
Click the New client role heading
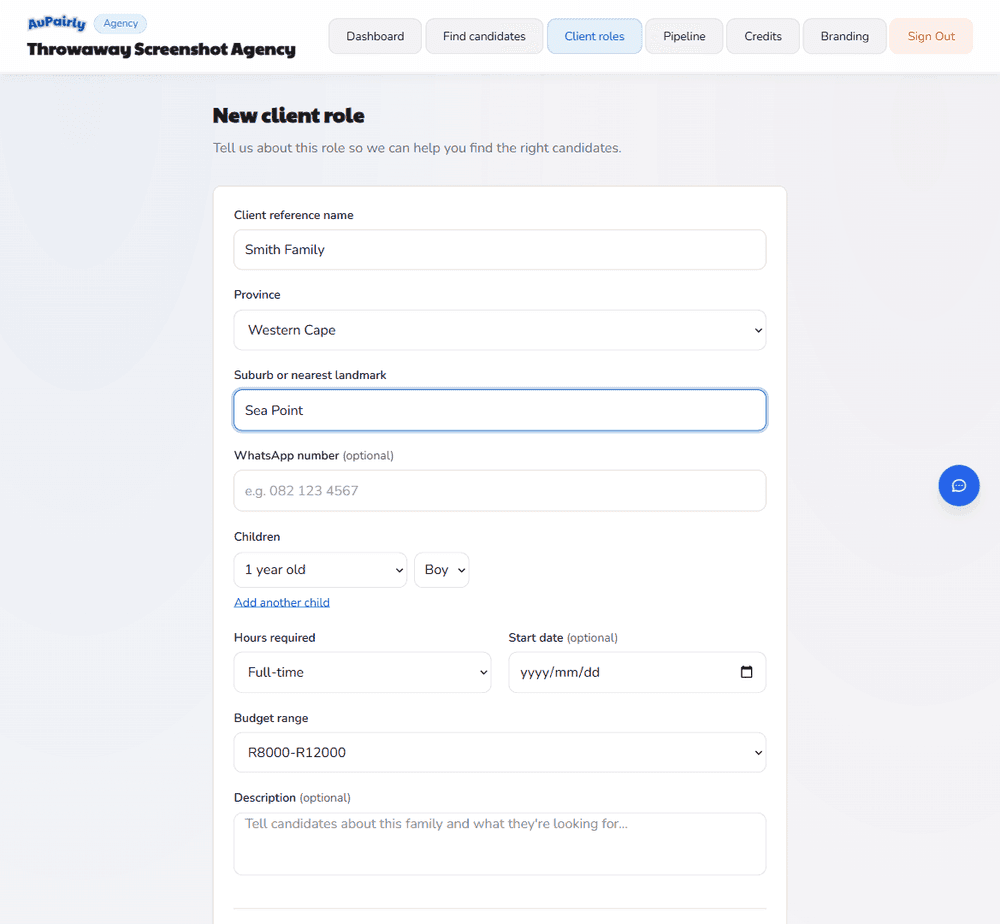(x=288, y=115)
